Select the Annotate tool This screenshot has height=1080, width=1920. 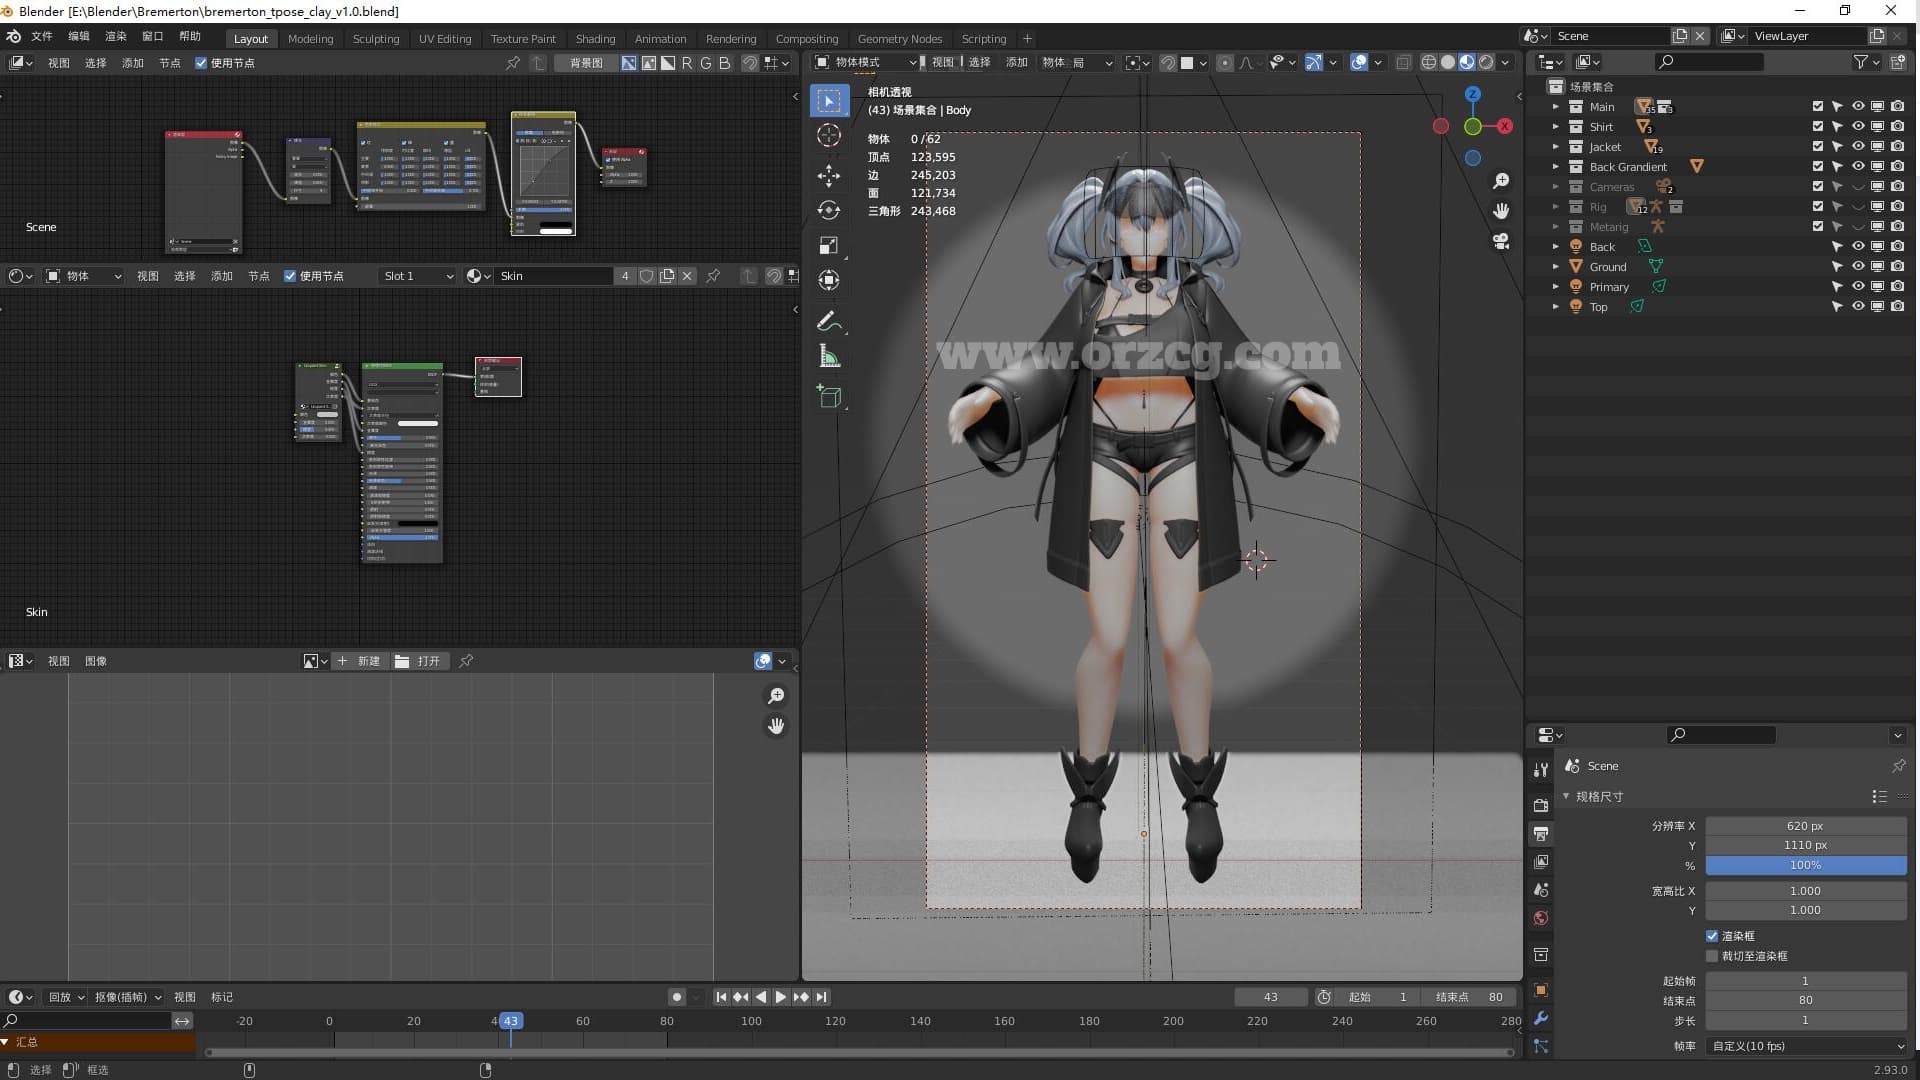[x=829, y=322]
